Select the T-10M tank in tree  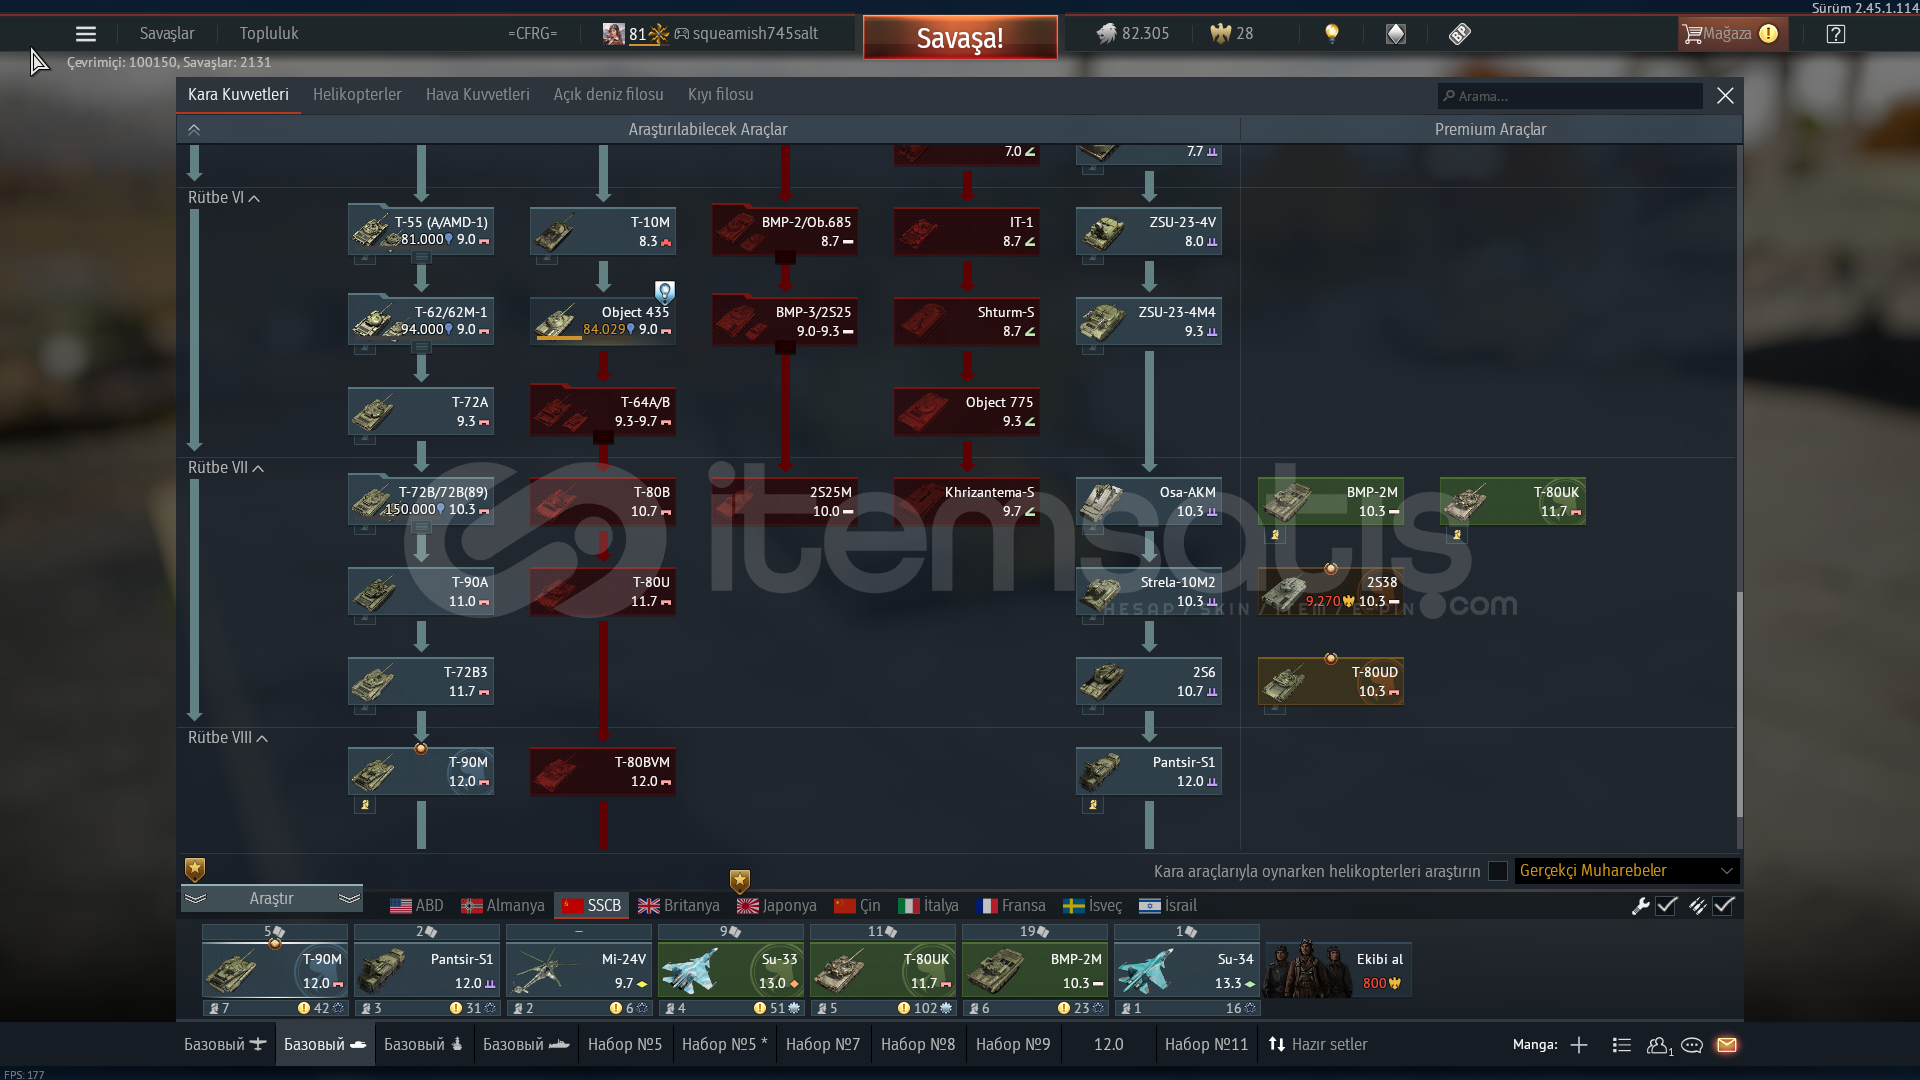(602, 232)
